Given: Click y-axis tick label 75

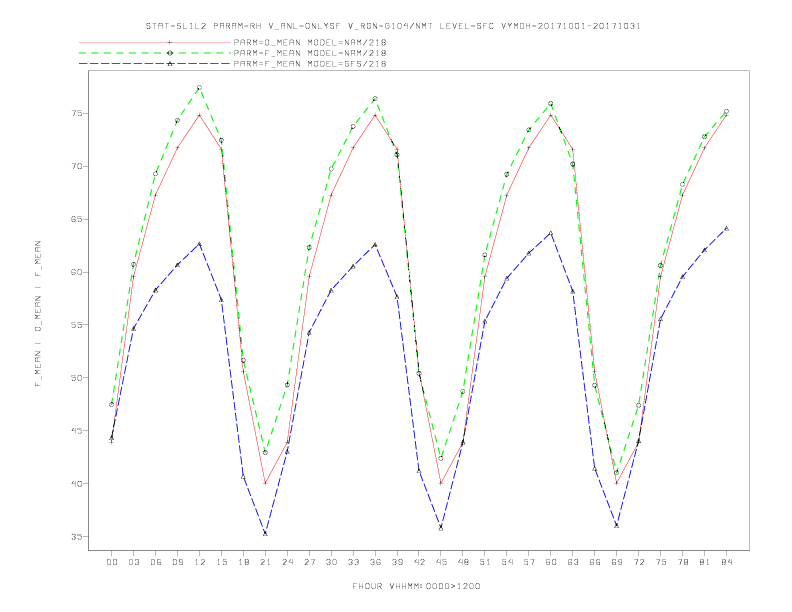Looking at the screenshot, I should click(77, 114).
